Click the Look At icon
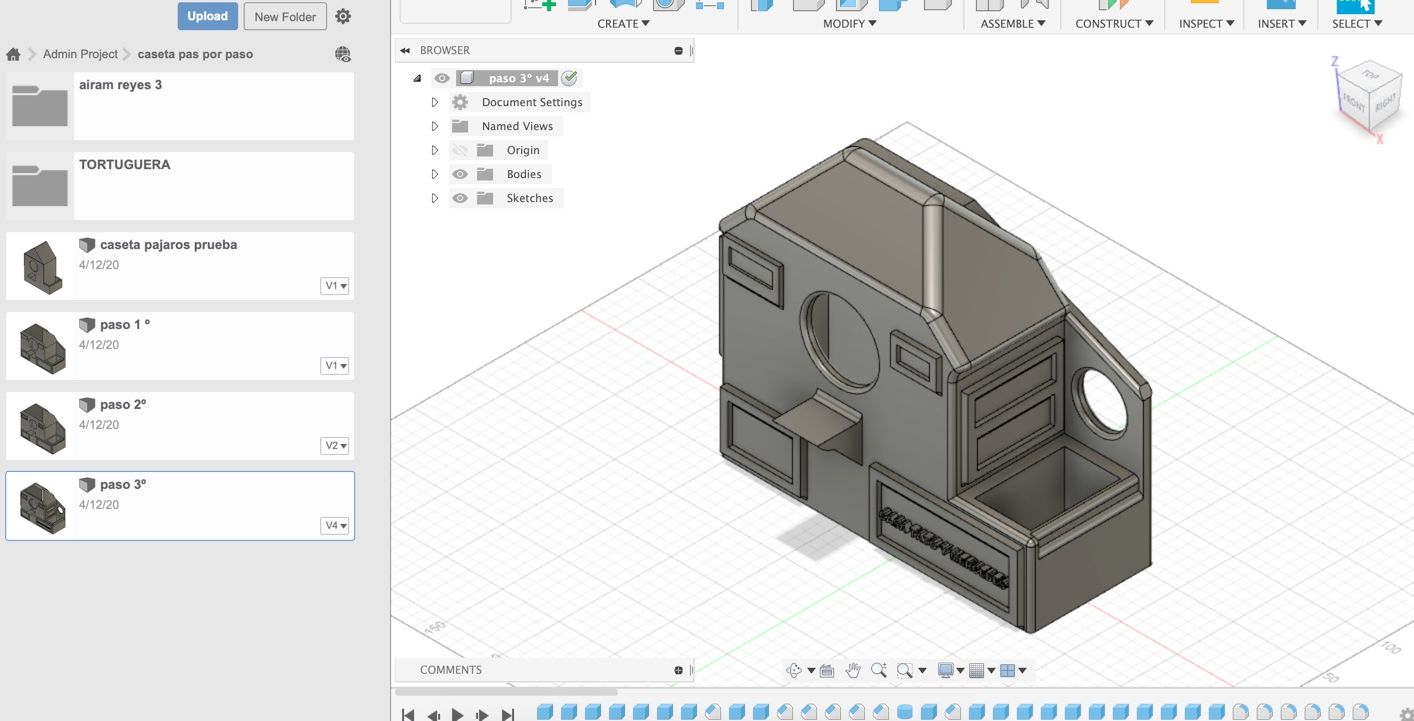The height and width of the screenshot is (721, 1414). pyautogui.click(x=827, y=671)
